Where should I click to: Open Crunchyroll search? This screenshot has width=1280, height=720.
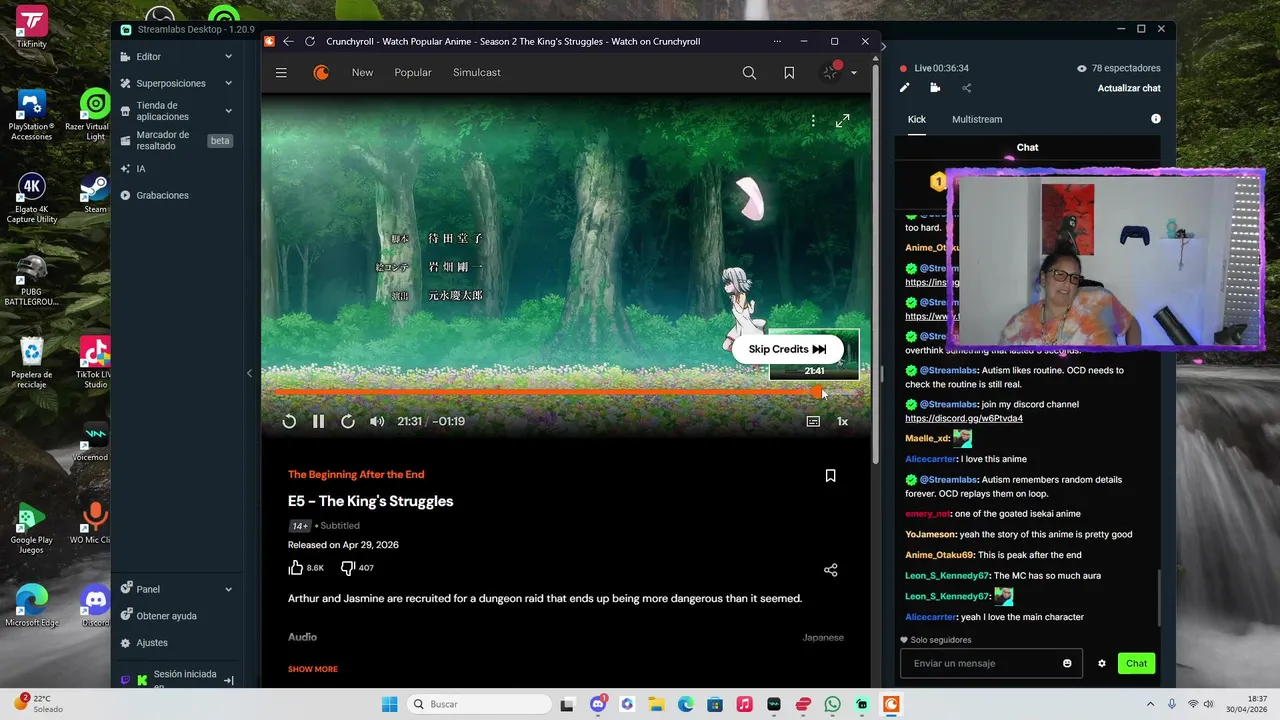749,73
